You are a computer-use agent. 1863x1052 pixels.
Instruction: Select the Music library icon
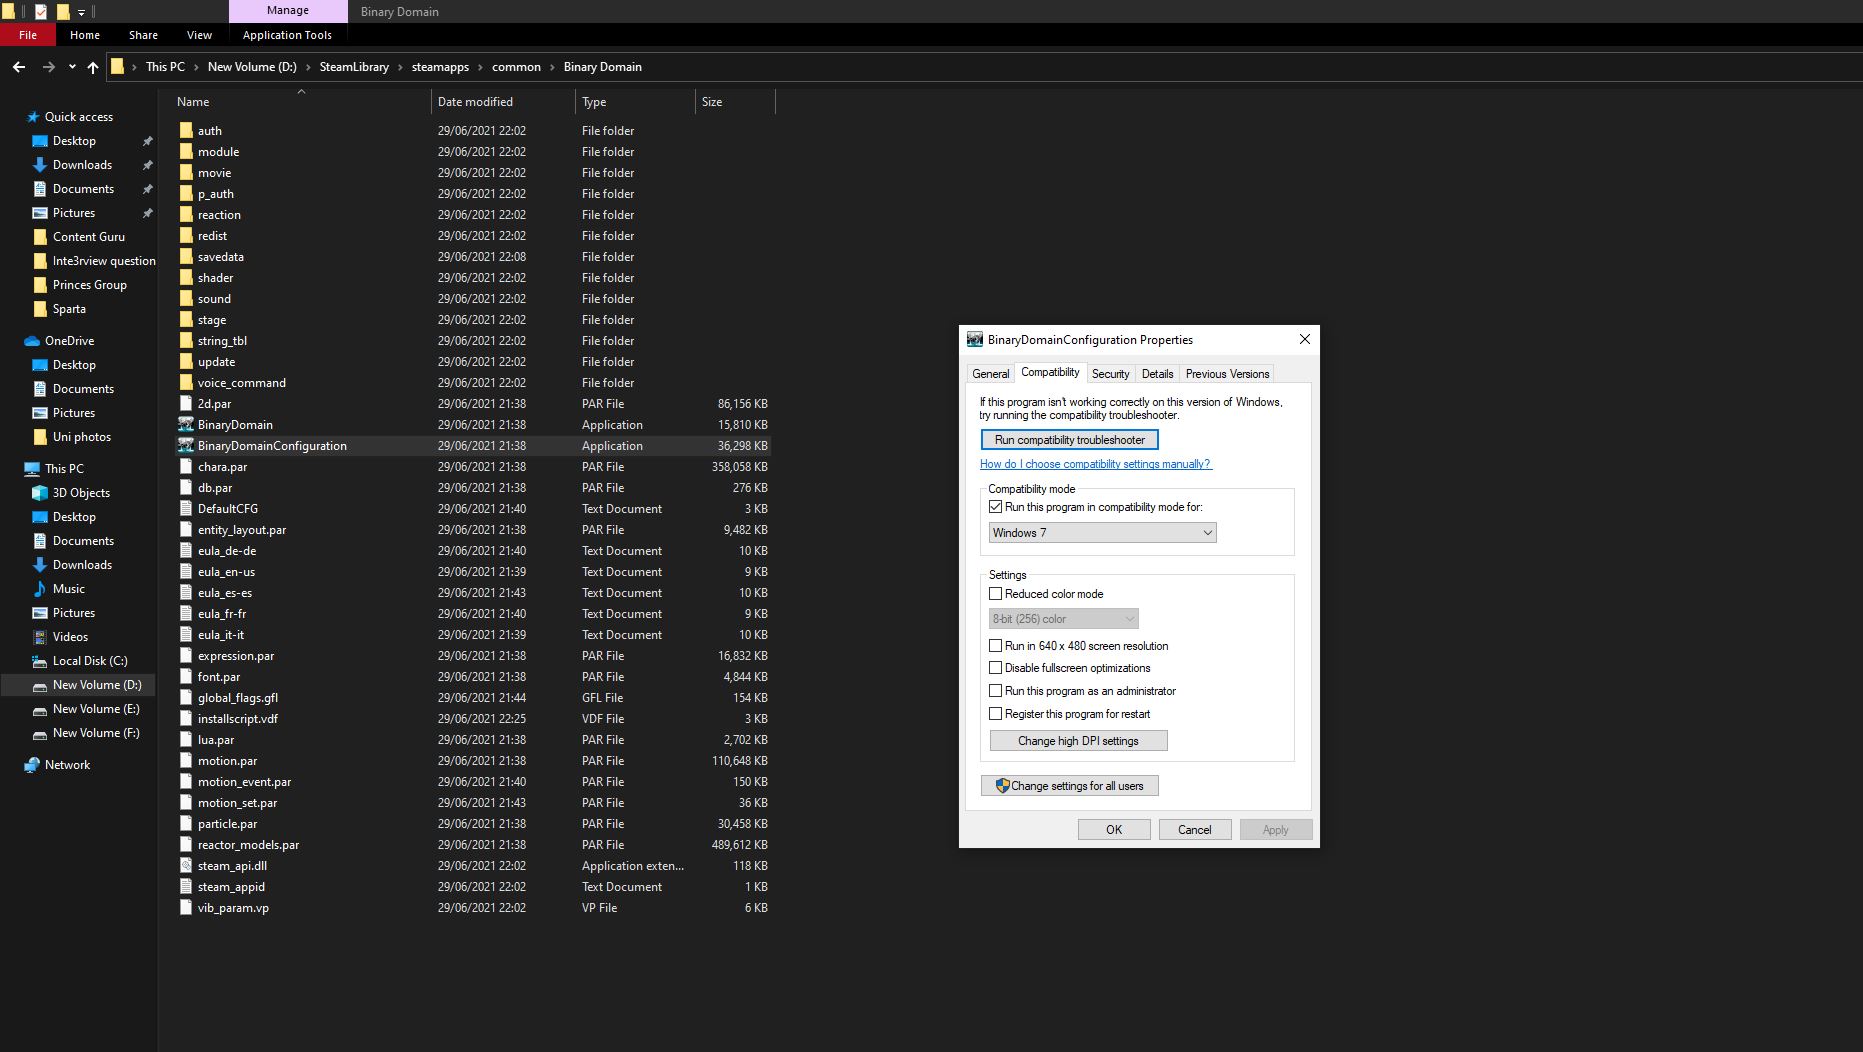click(x=40, y=589)
